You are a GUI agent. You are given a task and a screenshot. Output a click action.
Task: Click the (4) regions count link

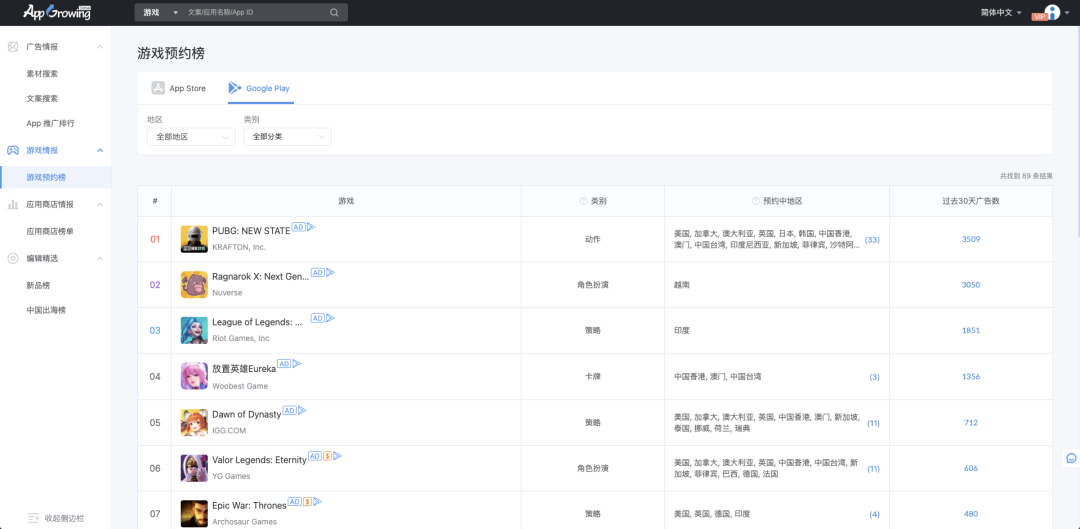(875, 515)
